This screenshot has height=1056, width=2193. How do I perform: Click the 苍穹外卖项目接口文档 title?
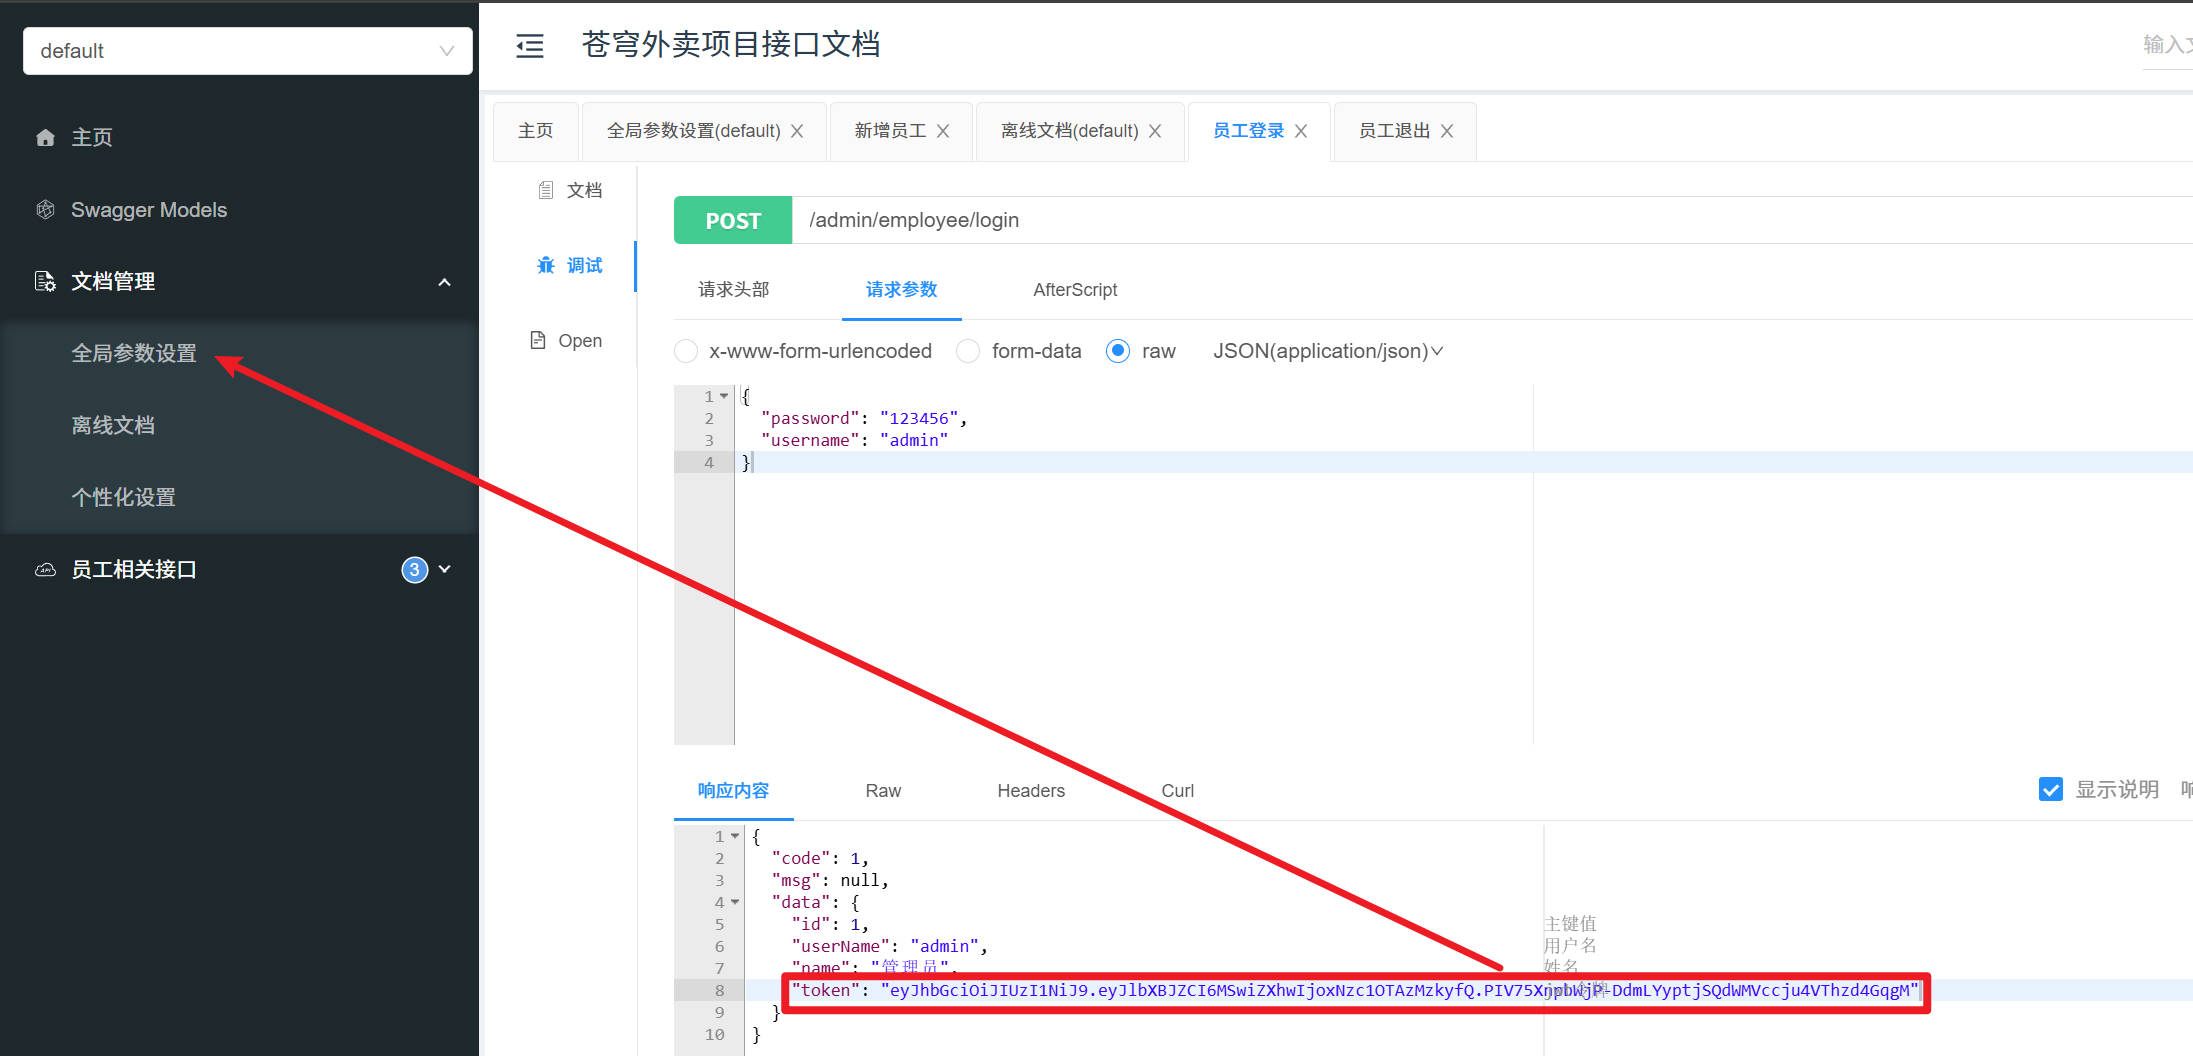pos(731,45)
